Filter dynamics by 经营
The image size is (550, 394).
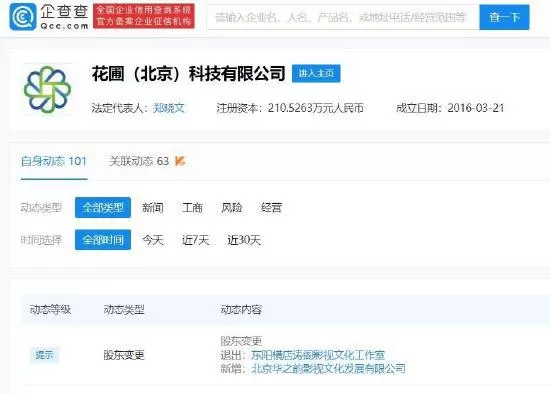click(x=271, y=208)
